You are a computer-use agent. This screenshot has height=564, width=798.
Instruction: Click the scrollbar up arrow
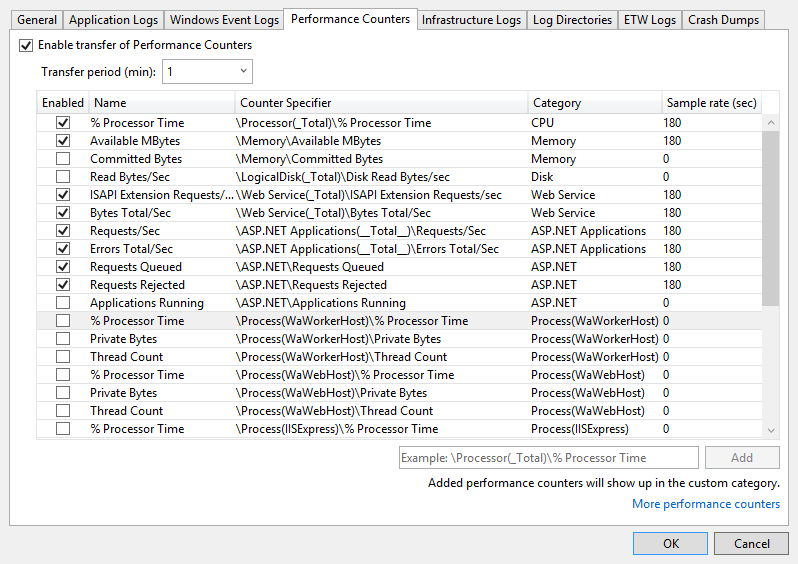[x=771, y=122]
